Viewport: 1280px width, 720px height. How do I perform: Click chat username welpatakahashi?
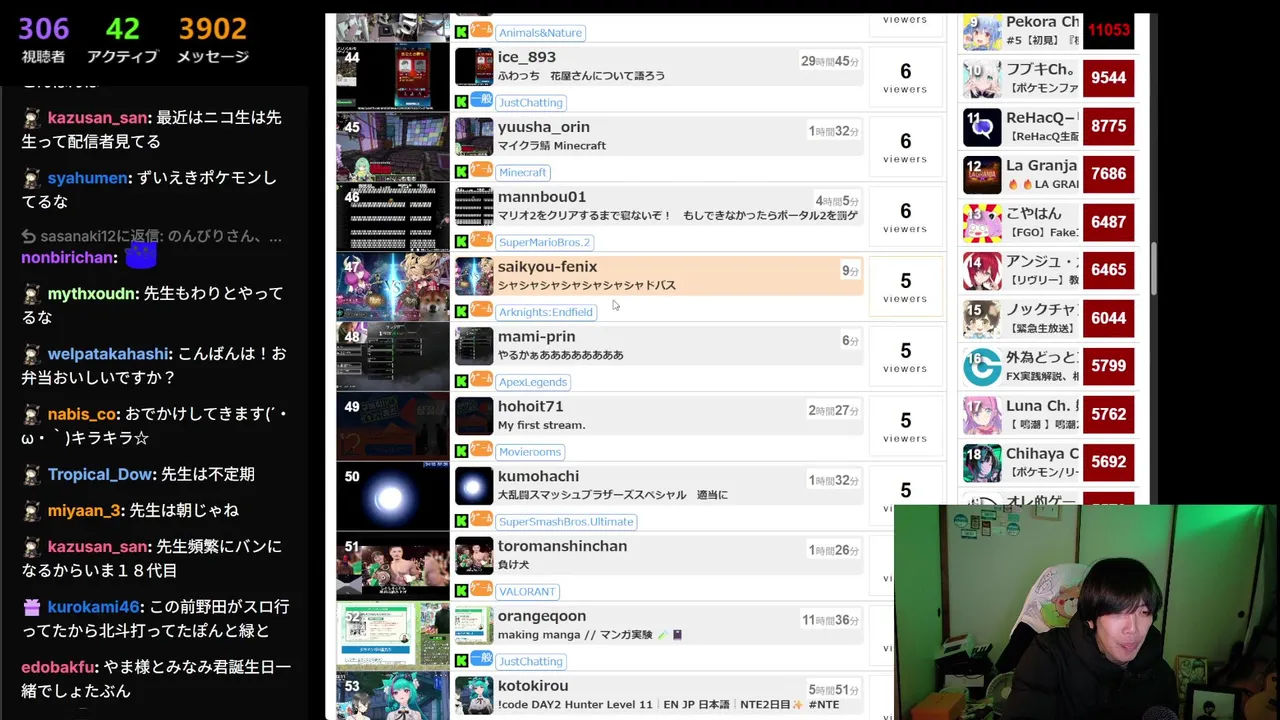(x=108, y=354)
